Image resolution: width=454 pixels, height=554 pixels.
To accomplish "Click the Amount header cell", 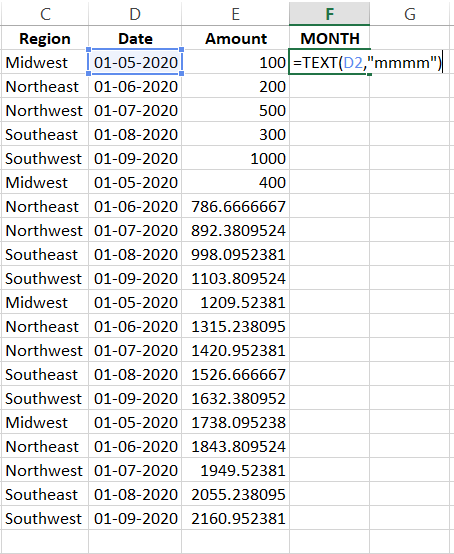I will (235, 38).
